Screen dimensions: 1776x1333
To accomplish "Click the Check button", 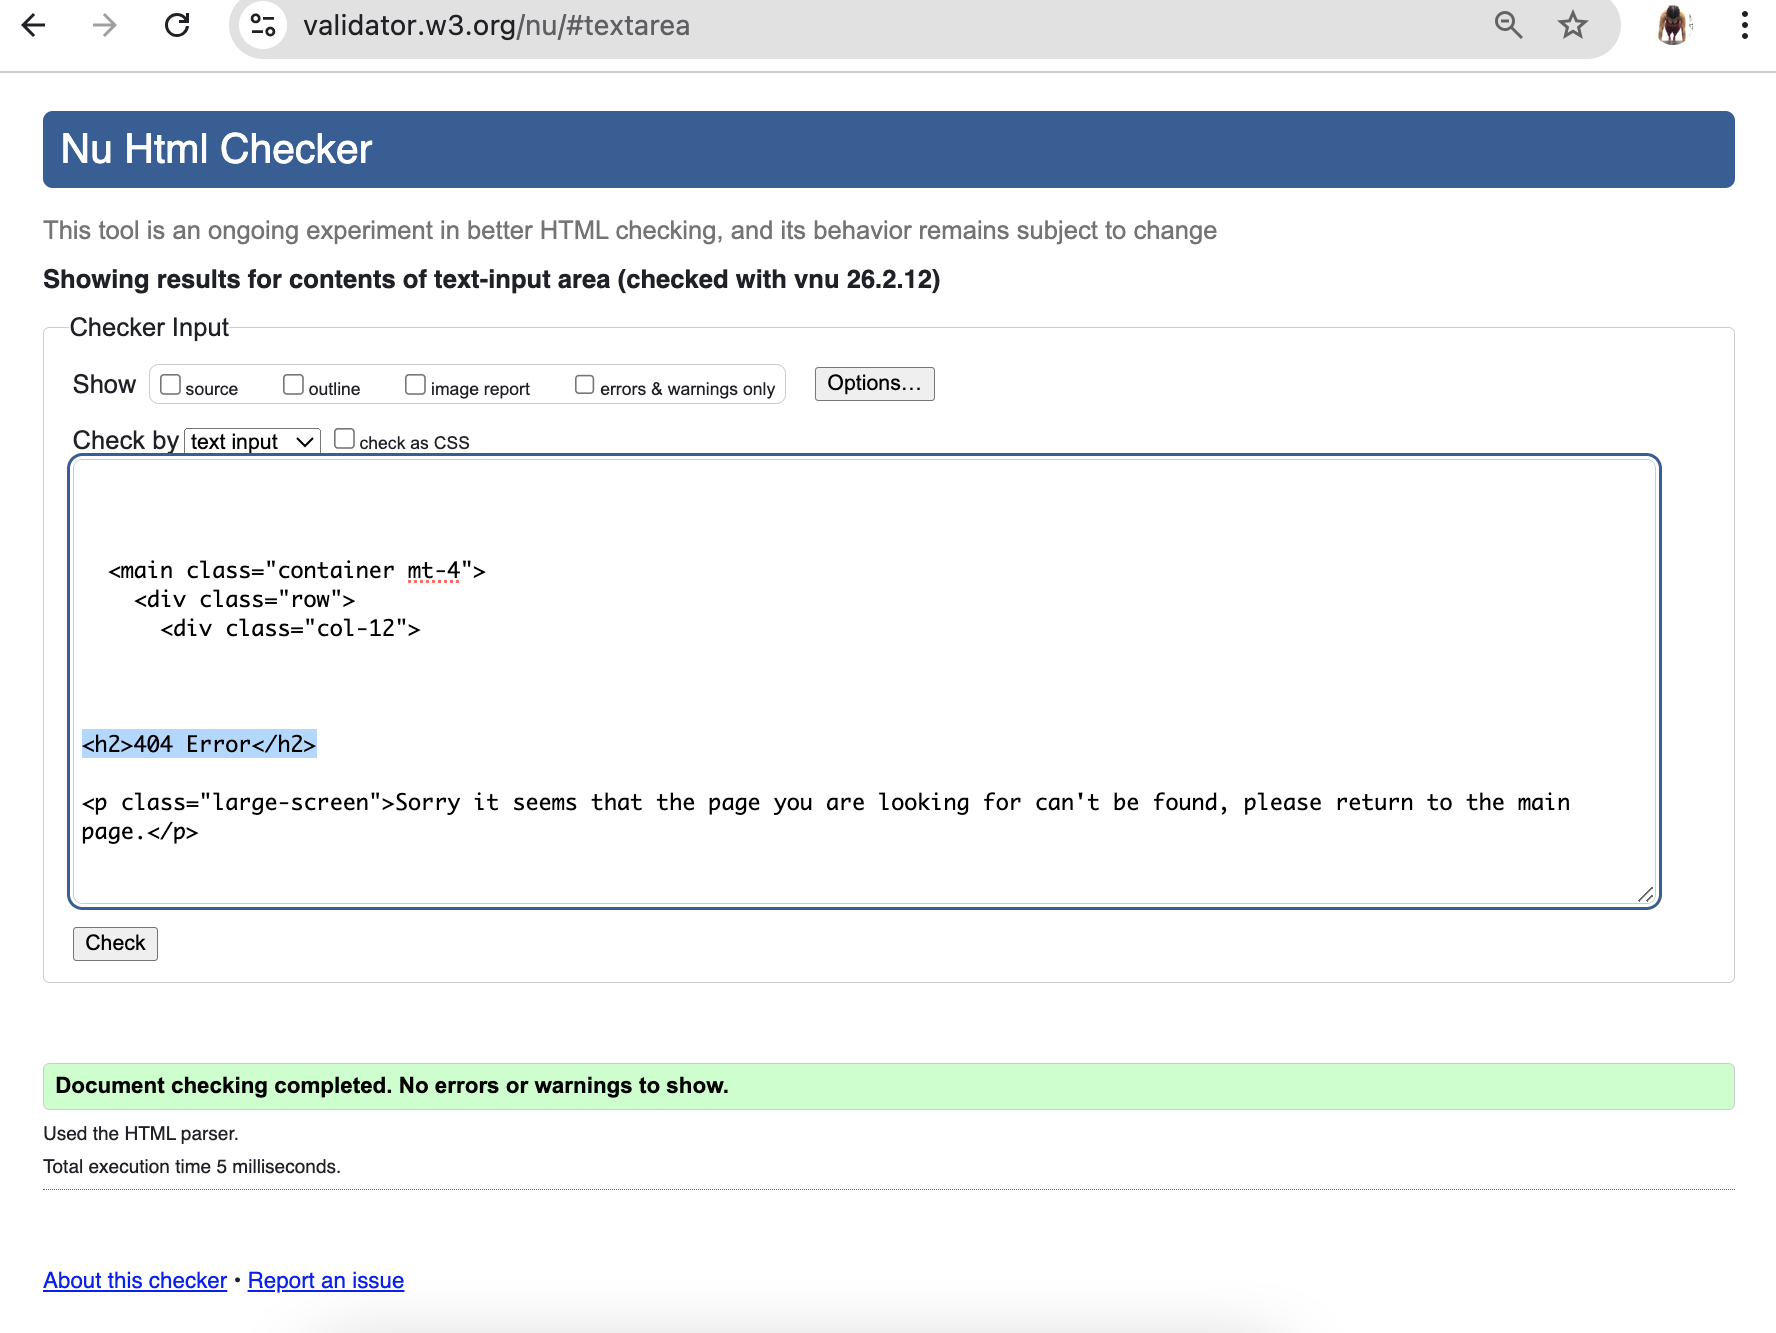I will pyautogui.click(x=114, y=943).
